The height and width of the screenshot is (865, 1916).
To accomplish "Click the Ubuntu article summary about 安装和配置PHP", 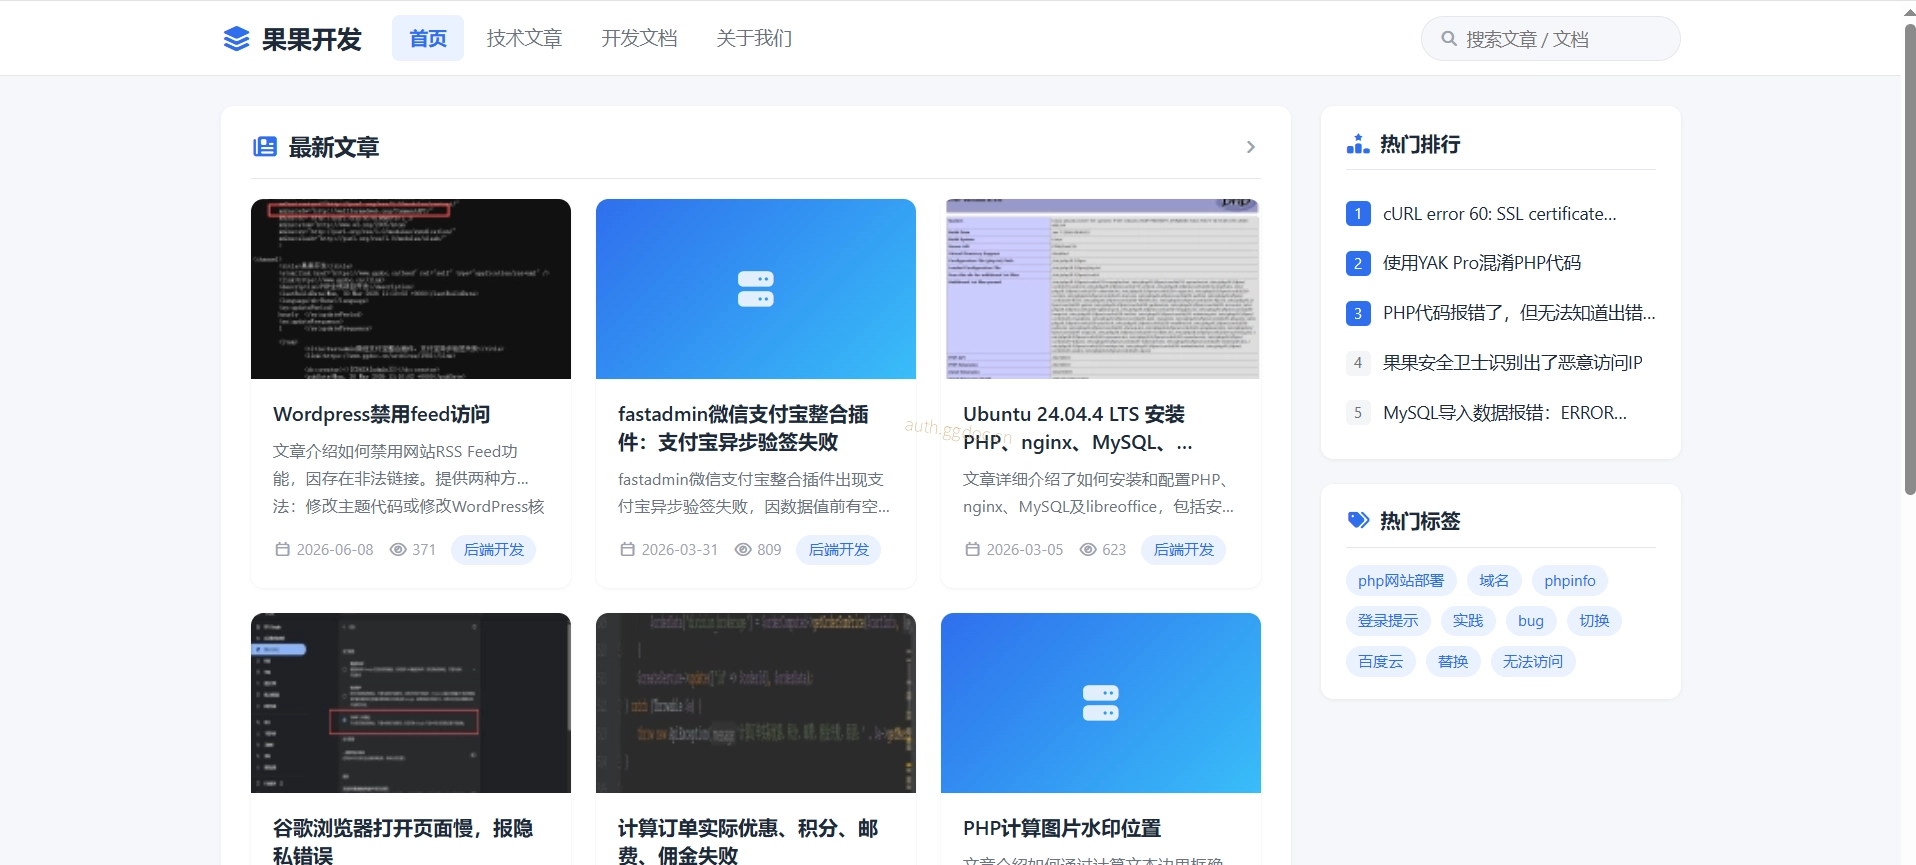I will [1099, 493].
